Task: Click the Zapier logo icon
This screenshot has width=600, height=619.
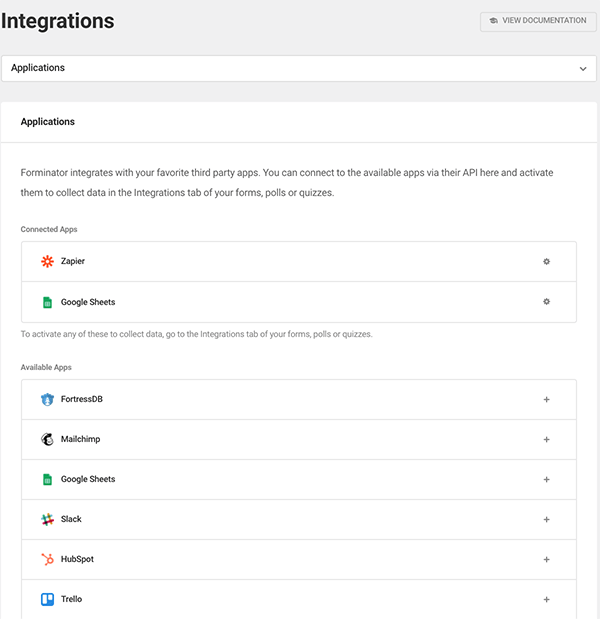Action: [47, 261]
